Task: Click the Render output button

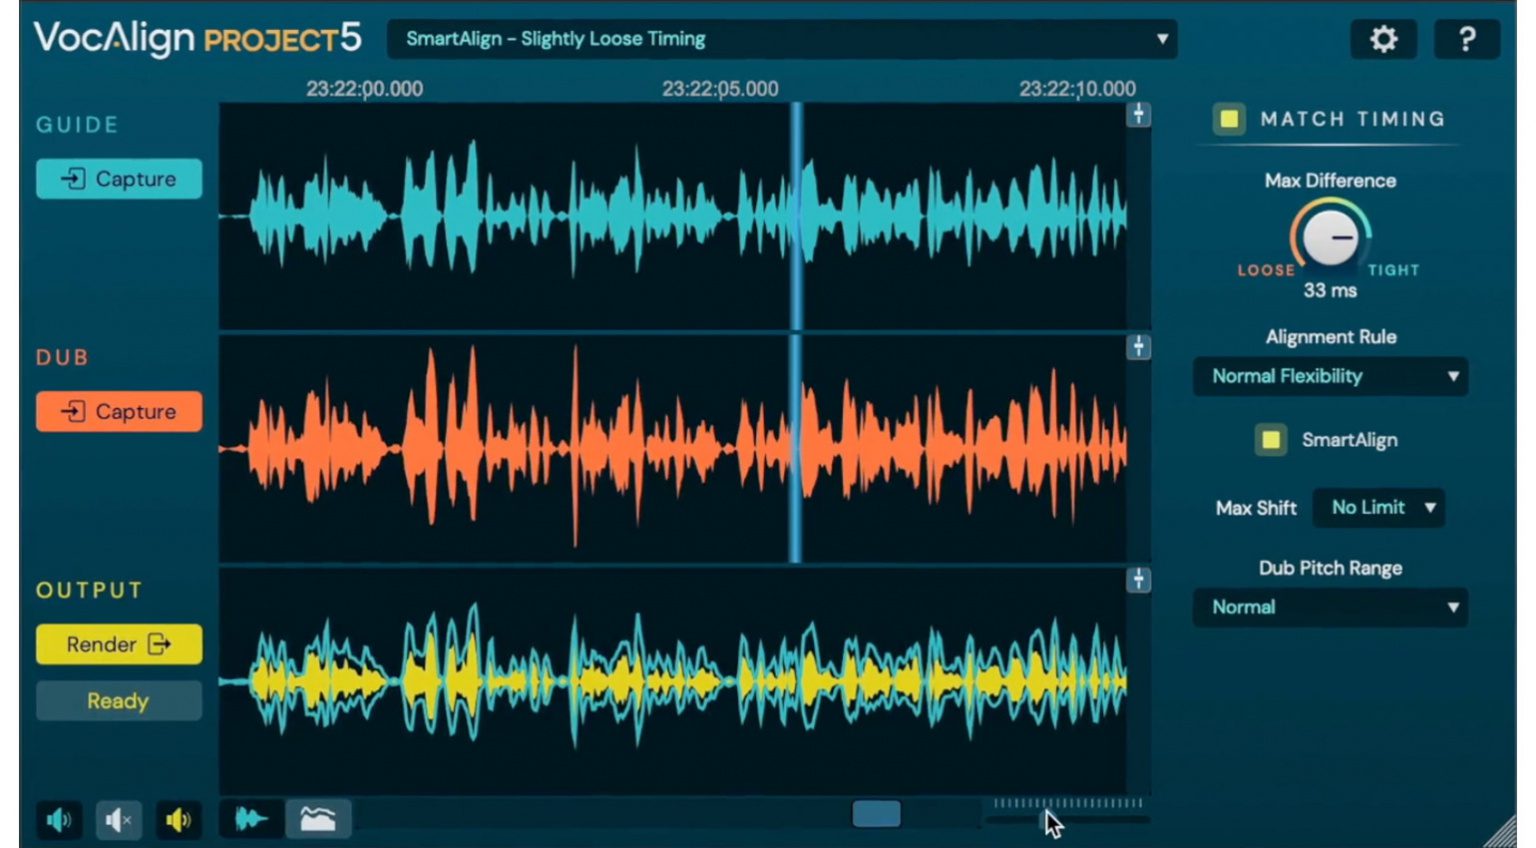Action: [118, 644]
